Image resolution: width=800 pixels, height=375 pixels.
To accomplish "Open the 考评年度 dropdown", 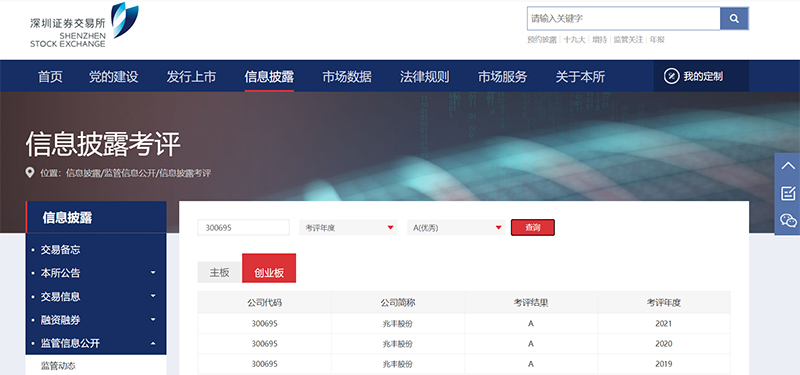I will click(x=348, y=228).
